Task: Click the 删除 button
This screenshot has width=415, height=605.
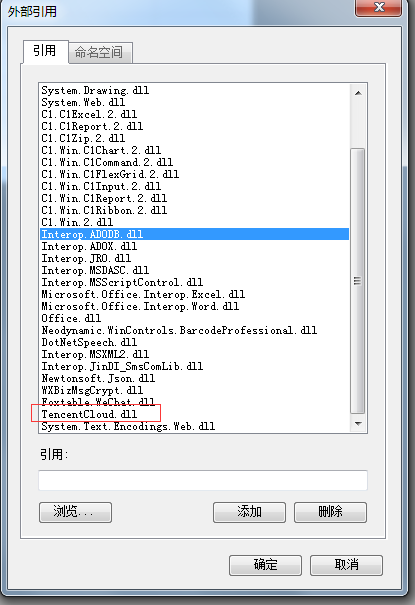Action: click(x=330, y=512)
